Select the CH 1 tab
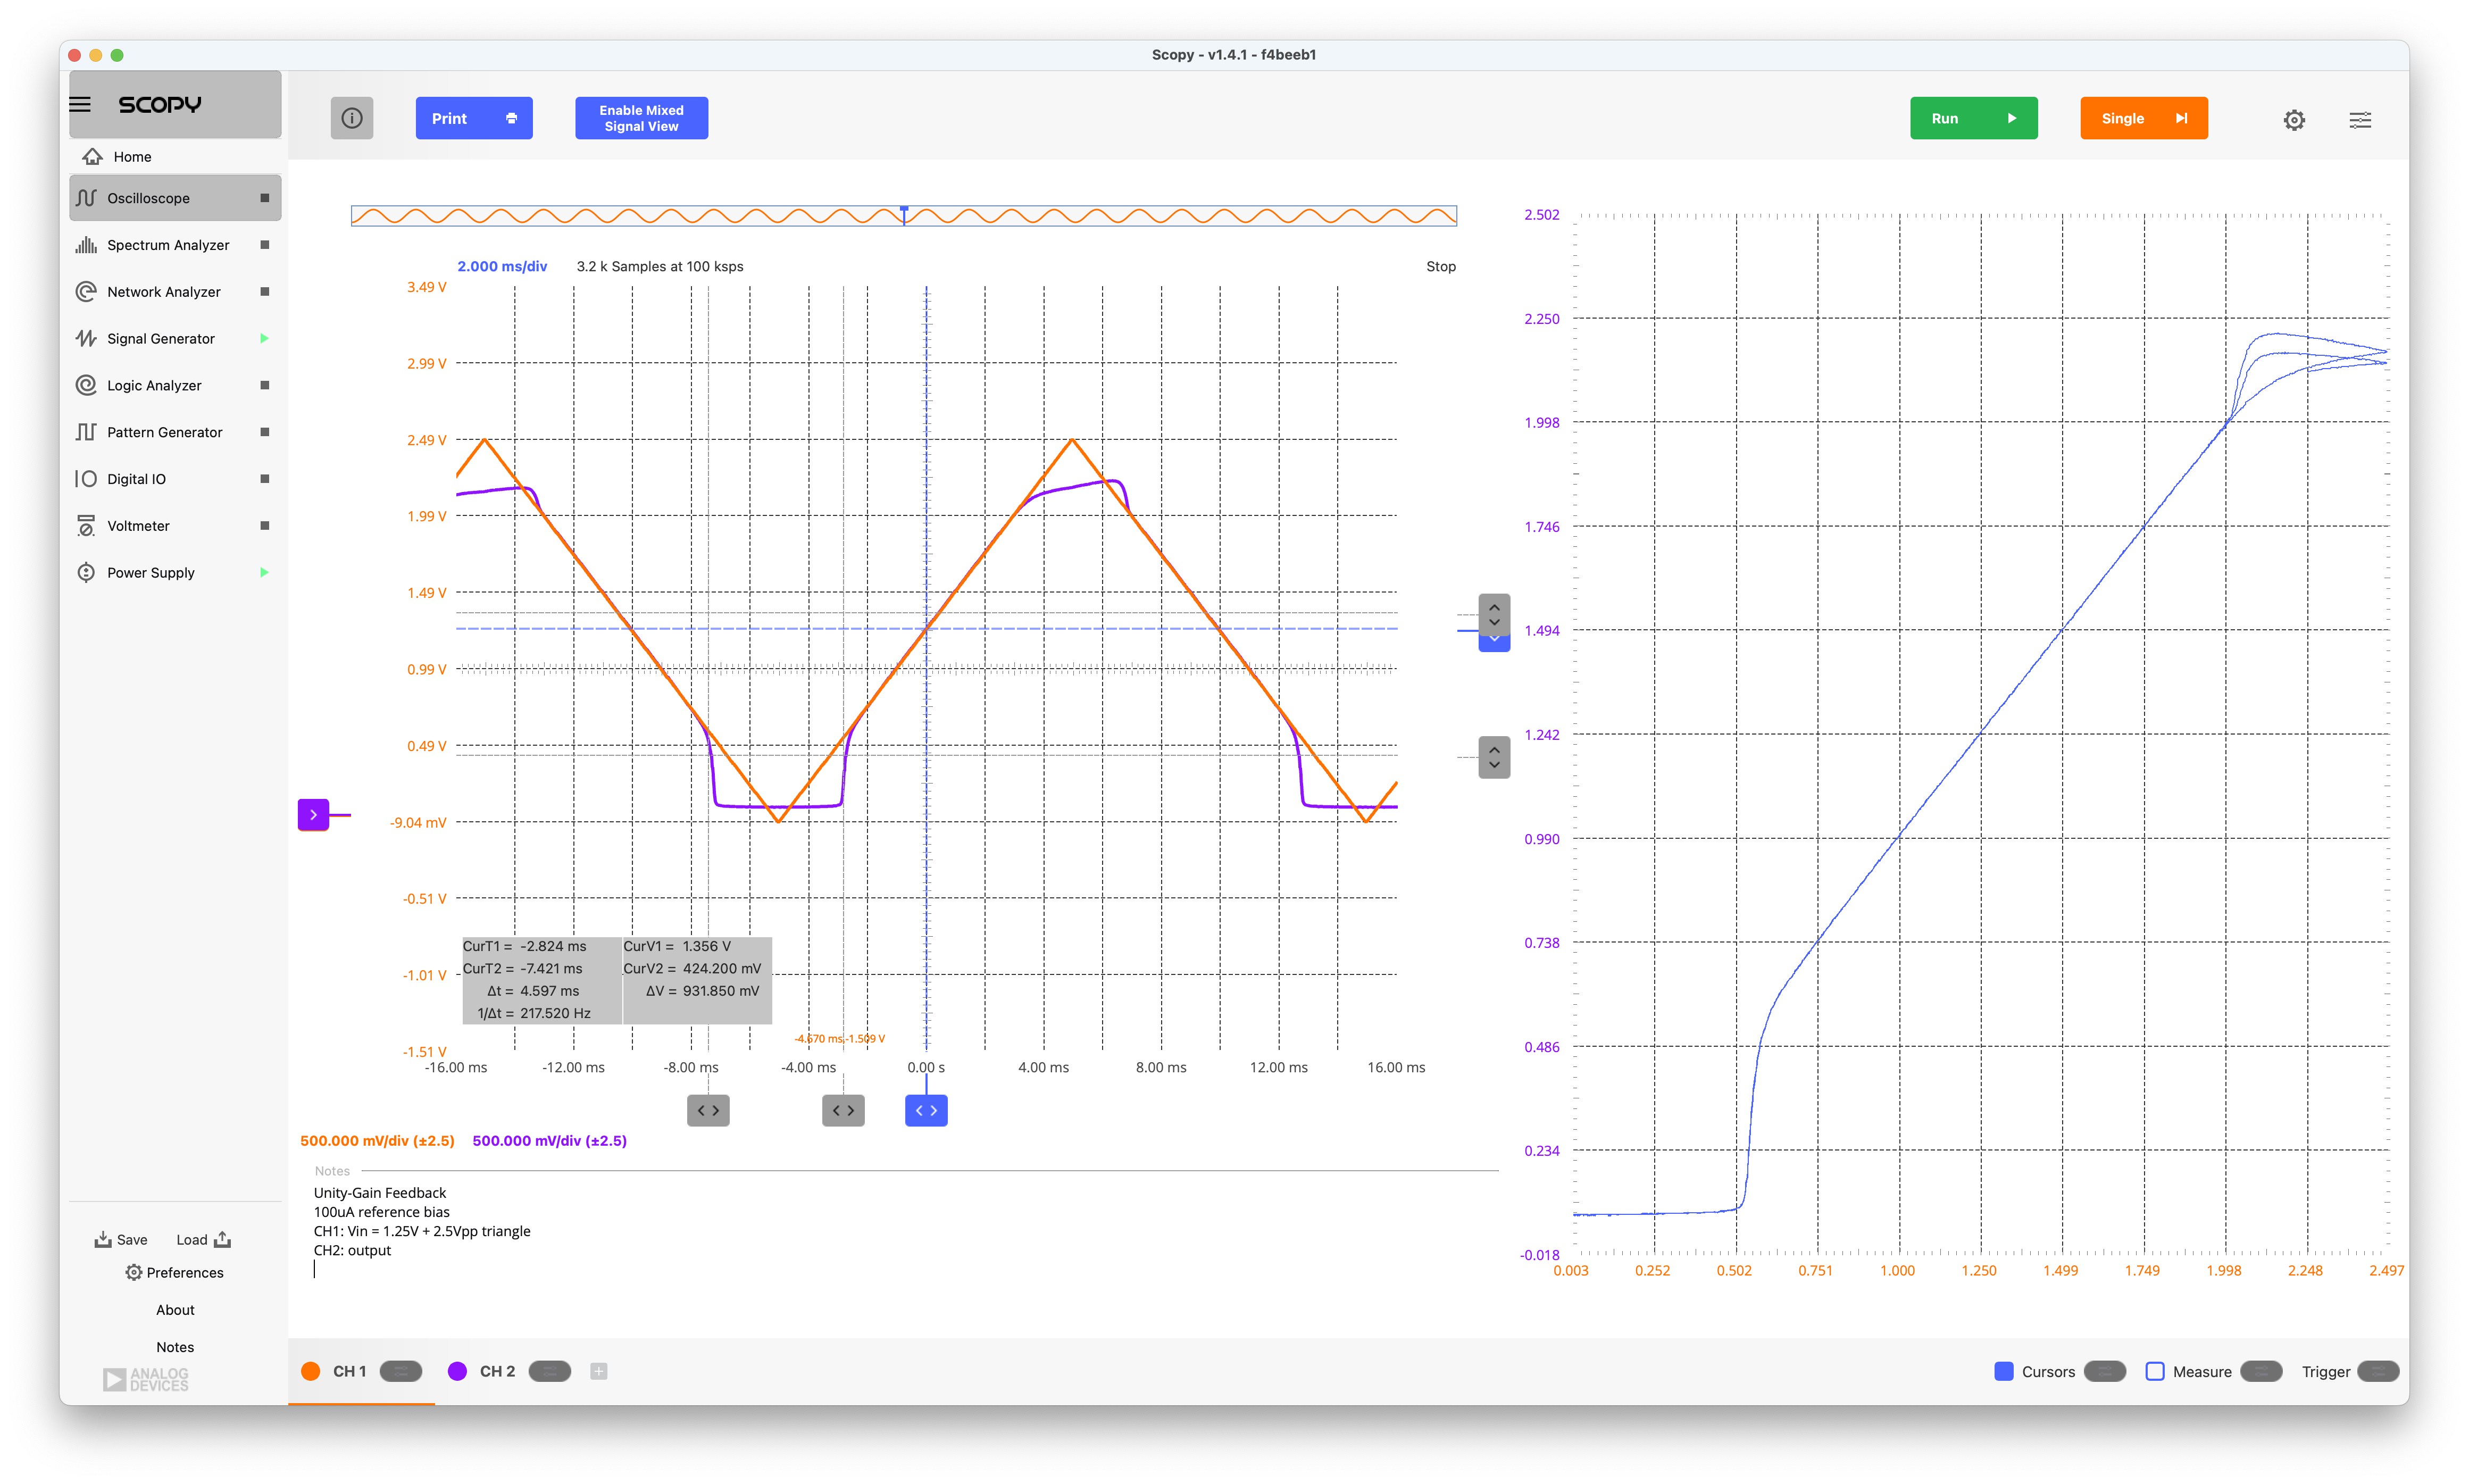This screenshot has width=2469, height=1484. tap(350, 1372)
